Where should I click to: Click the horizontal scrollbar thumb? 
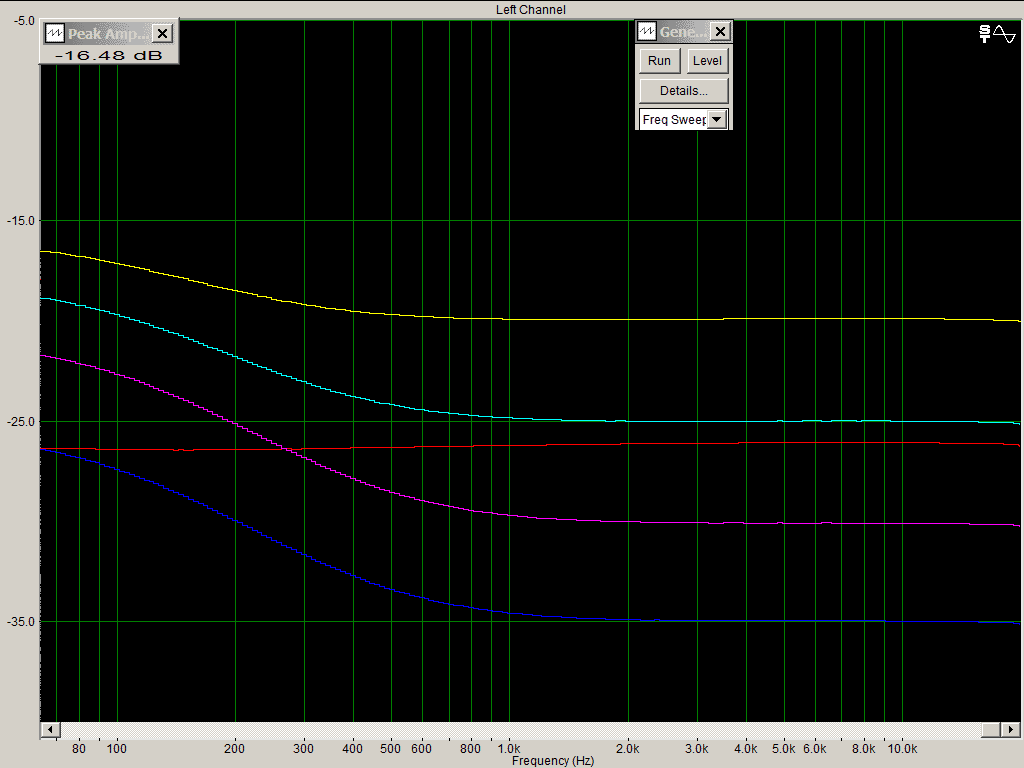[x=990, y=728]
